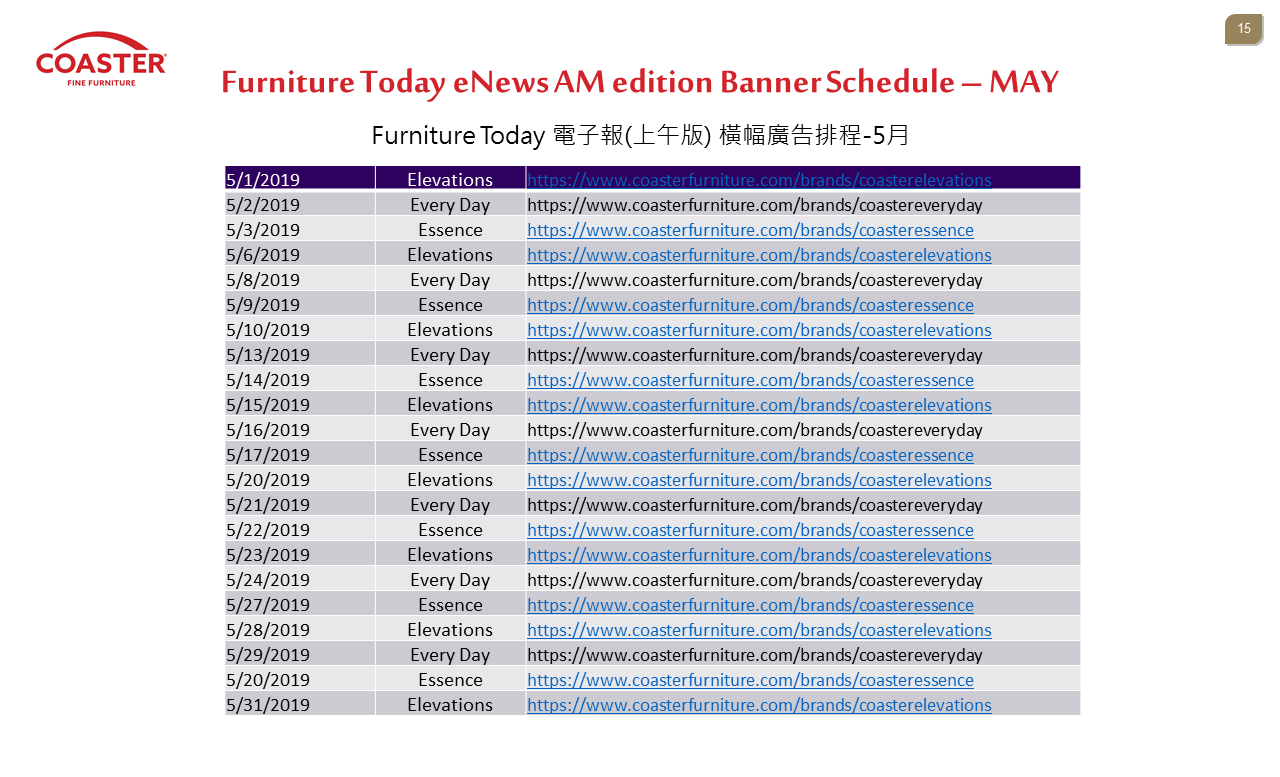
Task: Open the coasterelevations link in the 5/1/2019 row
Action: point(759,180)
